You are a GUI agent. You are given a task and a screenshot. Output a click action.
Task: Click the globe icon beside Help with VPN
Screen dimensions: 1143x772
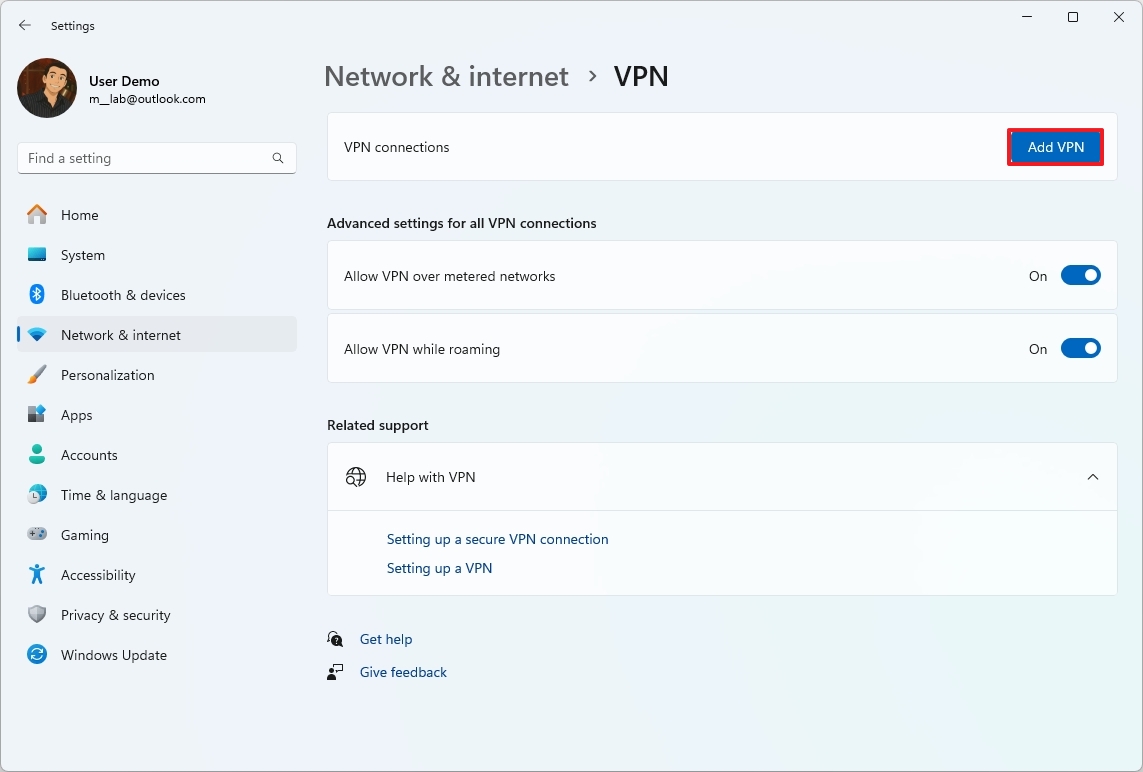[356, 476]
